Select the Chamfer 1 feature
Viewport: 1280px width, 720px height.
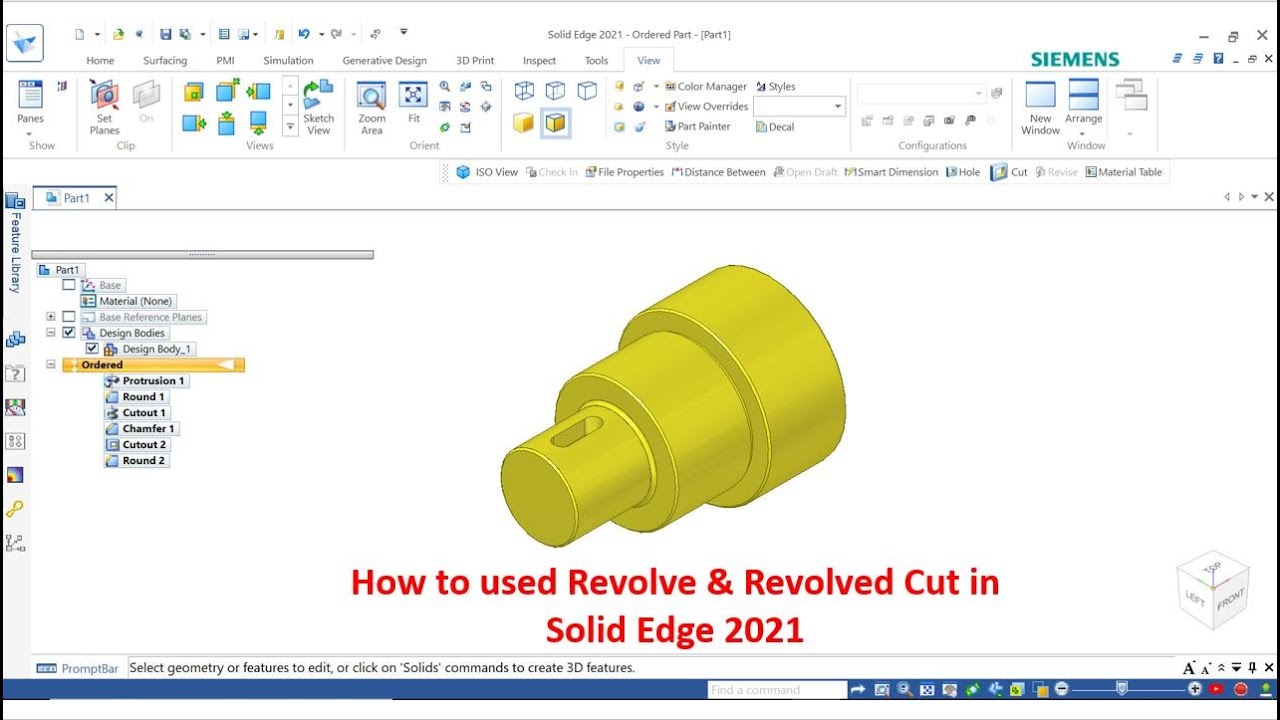pos(140,429)
